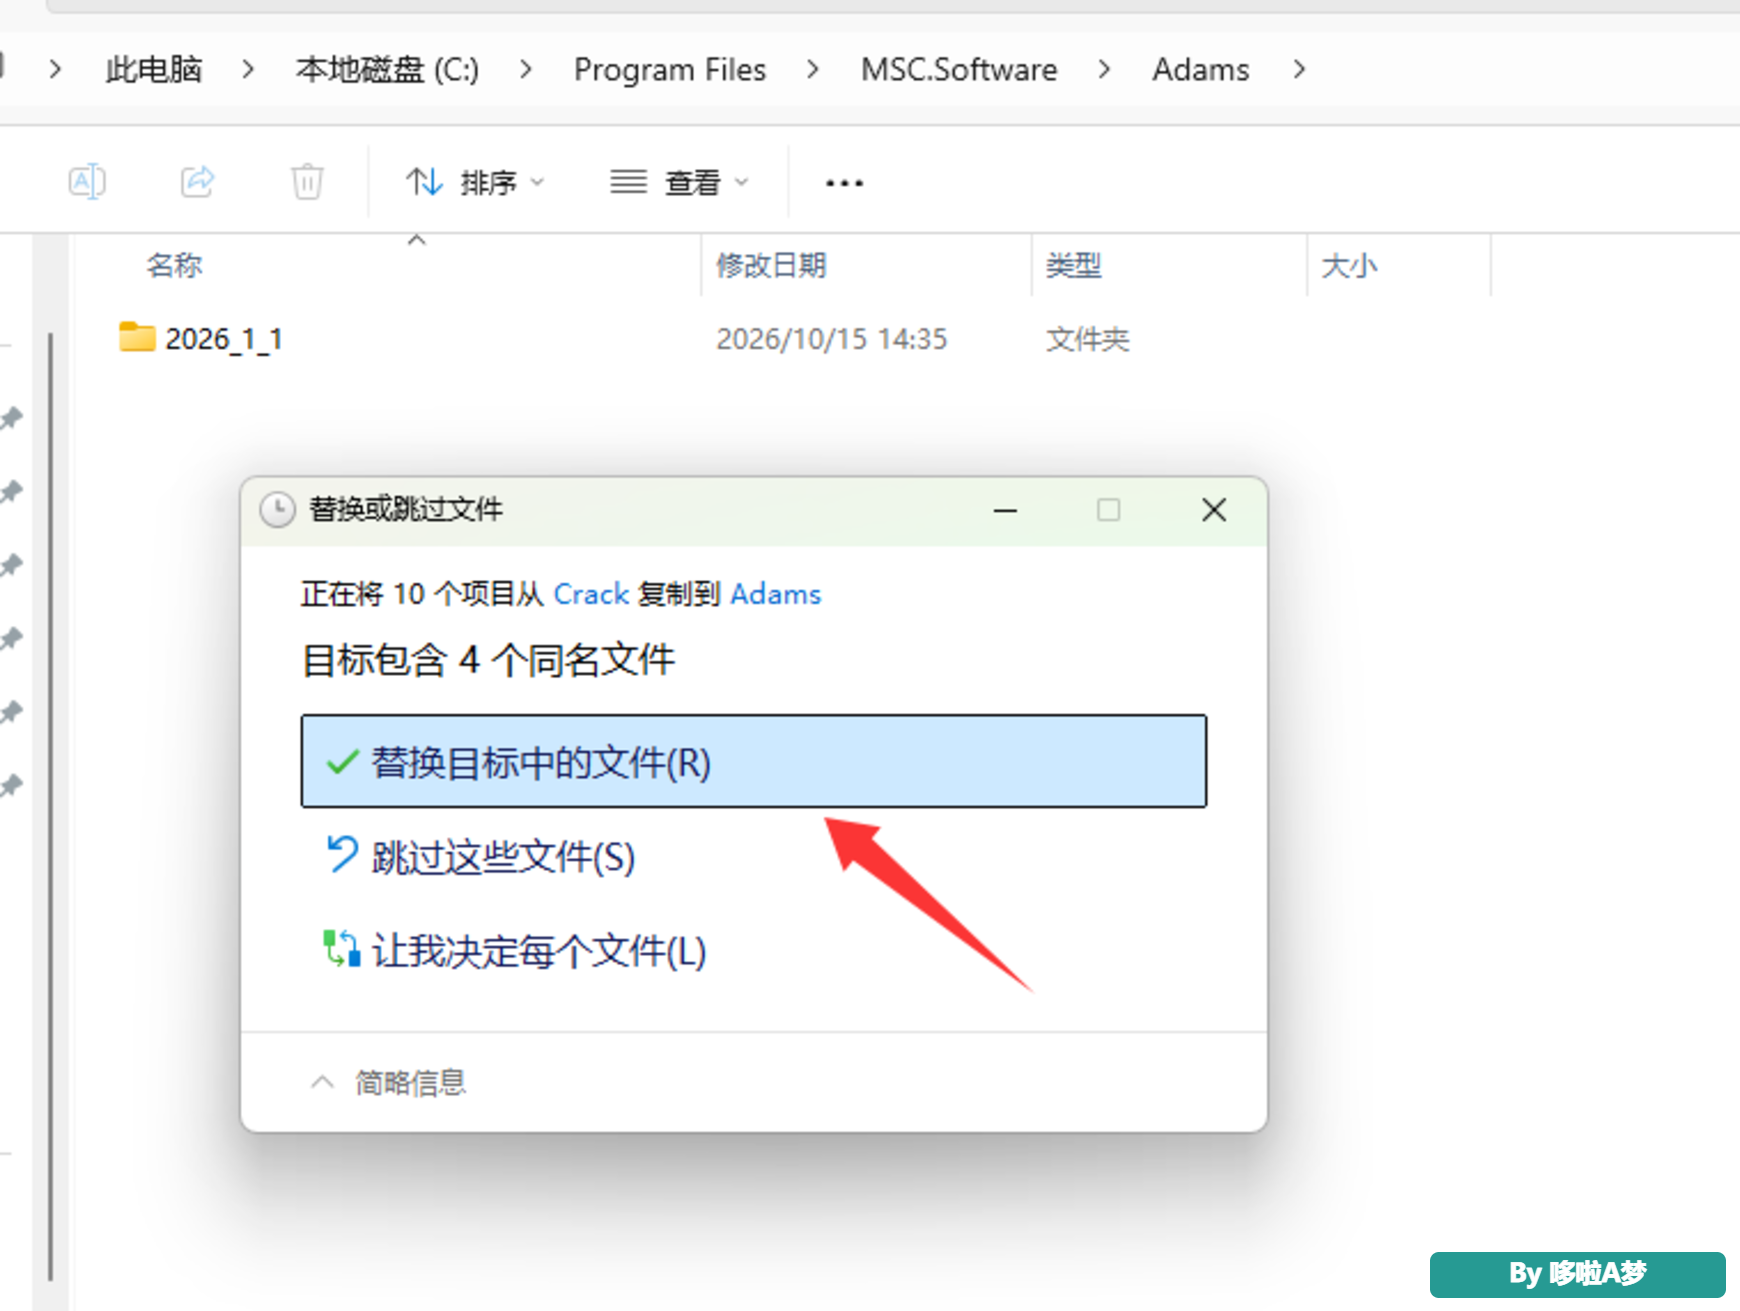Click the blue skip arrow icon
This screenshot has width=1740, height=1311.
[x=342, y=855]
